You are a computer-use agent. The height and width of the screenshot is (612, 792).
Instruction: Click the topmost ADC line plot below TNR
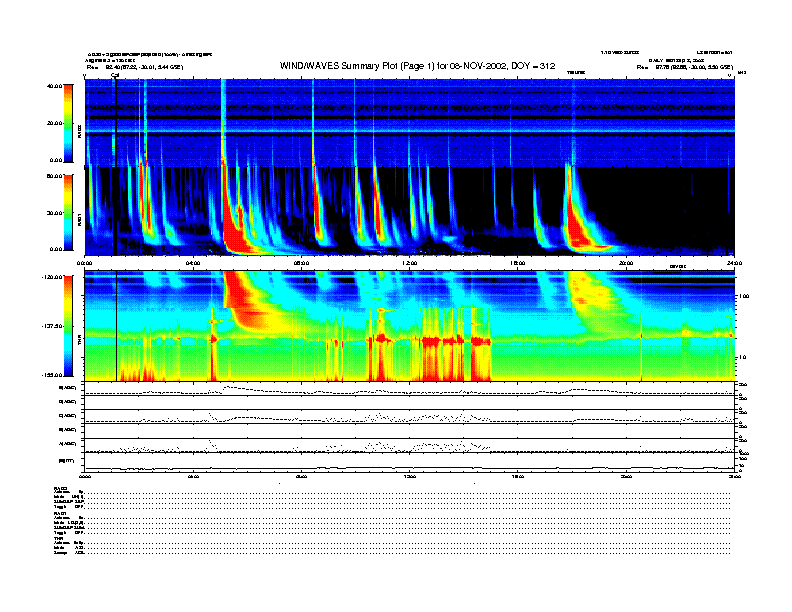pyautogui.click(x=410, y=389)
